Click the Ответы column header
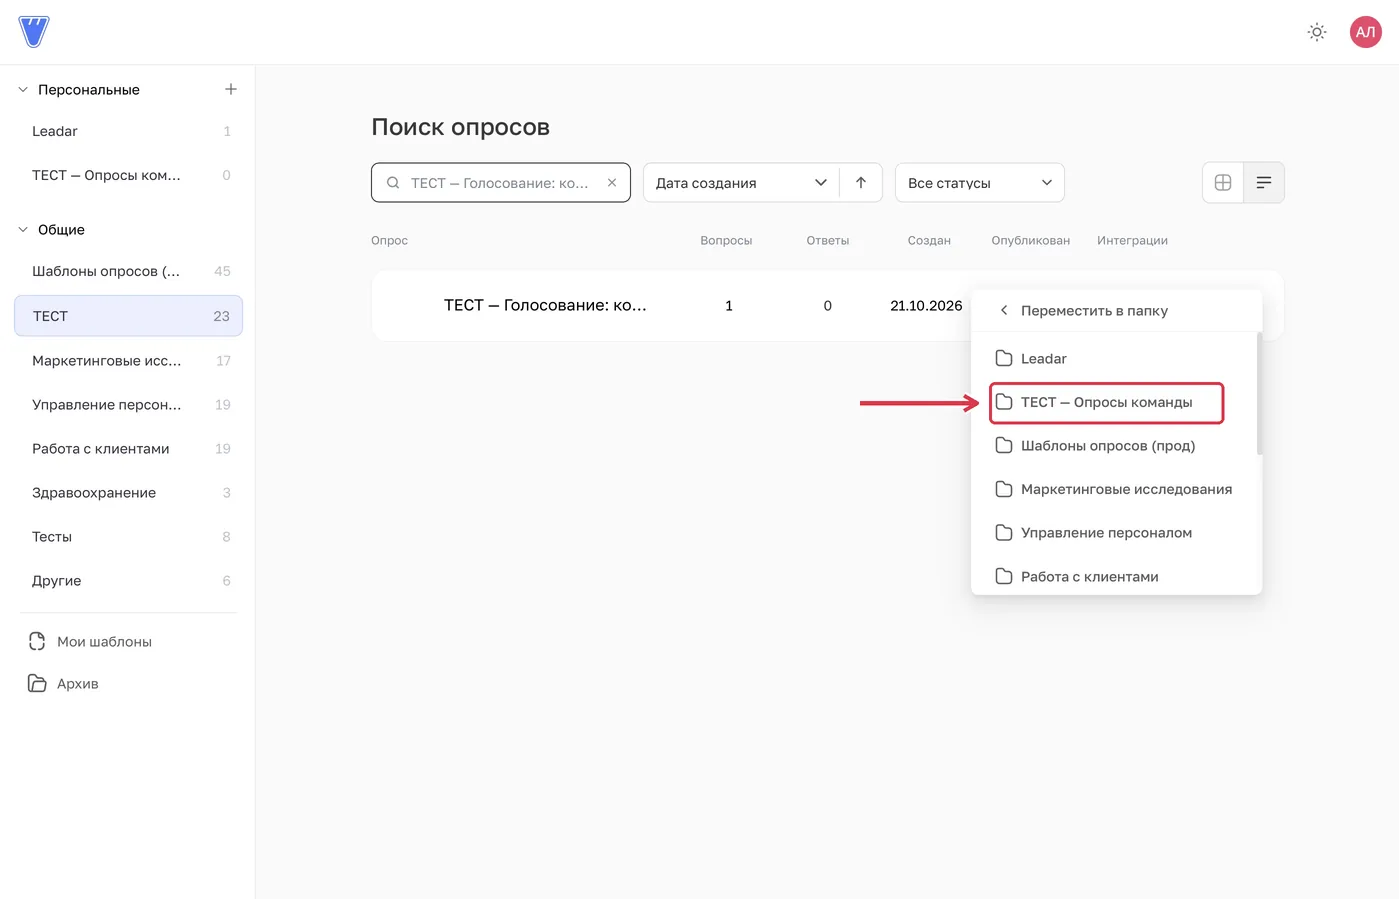1399x899 pixels. [828, 240]
